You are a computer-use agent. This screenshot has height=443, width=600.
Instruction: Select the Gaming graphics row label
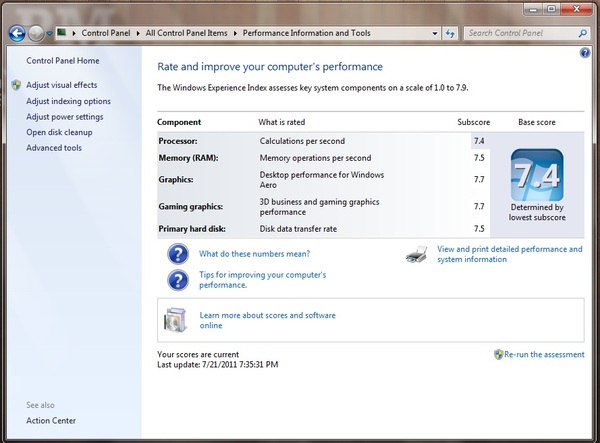click(x=191, y=207)
